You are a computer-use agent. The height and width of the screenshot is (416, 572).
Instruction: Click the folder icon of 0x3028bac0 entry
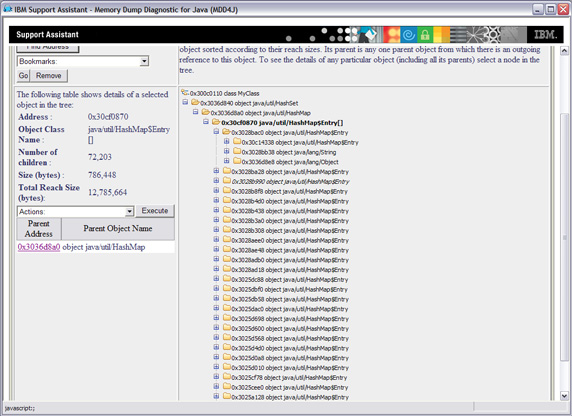[226, 132]
